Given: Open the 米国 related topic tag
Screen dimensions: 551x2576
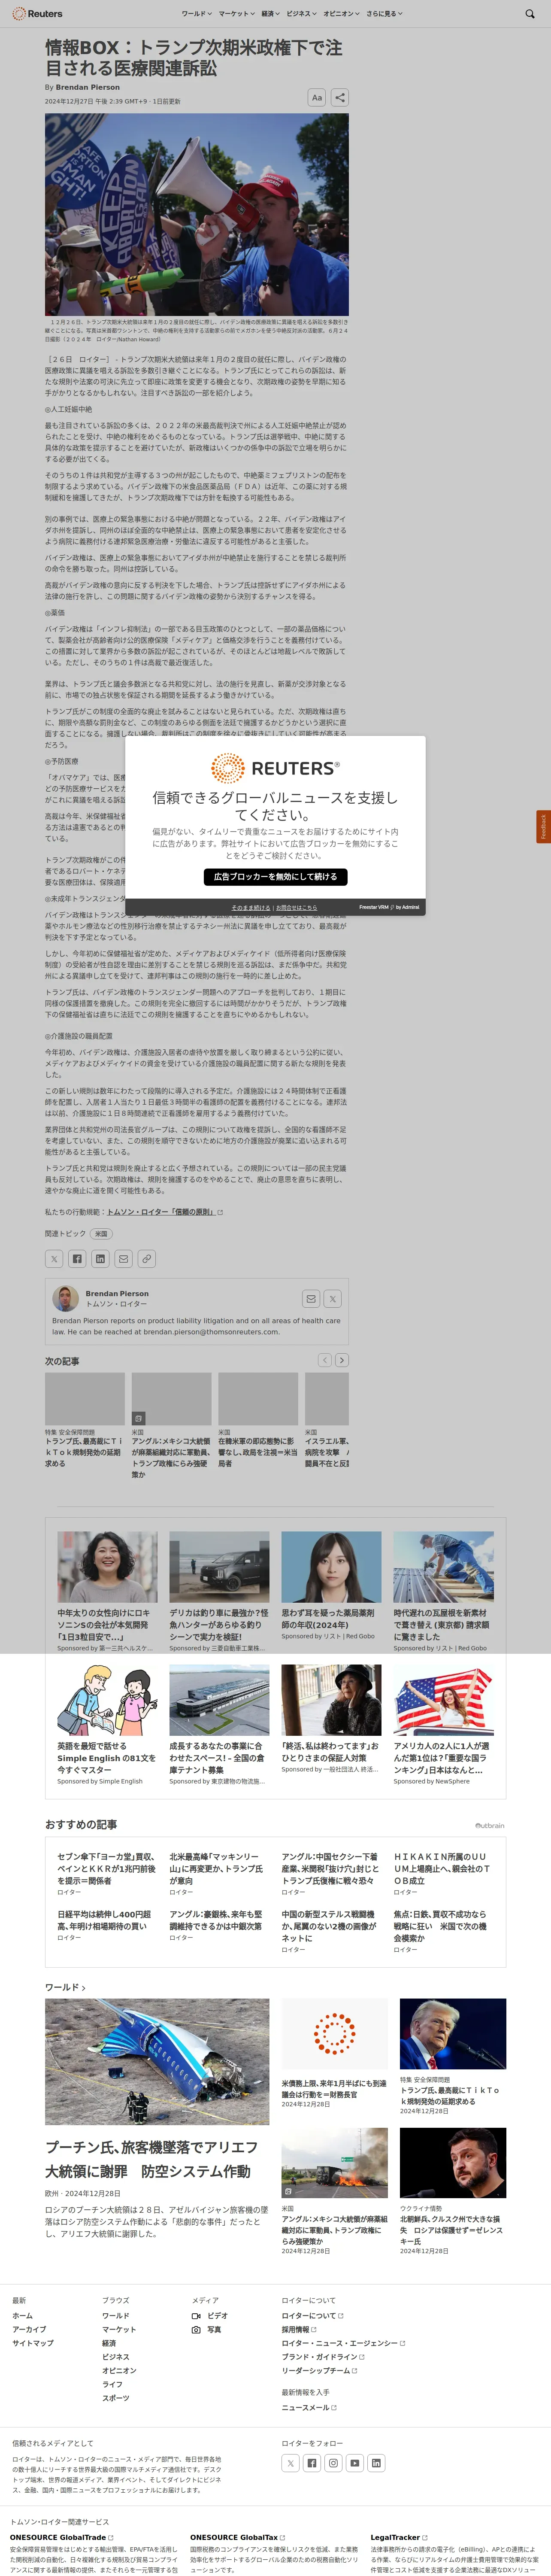Looking at the screenshot, I should tap(101, 1234).
